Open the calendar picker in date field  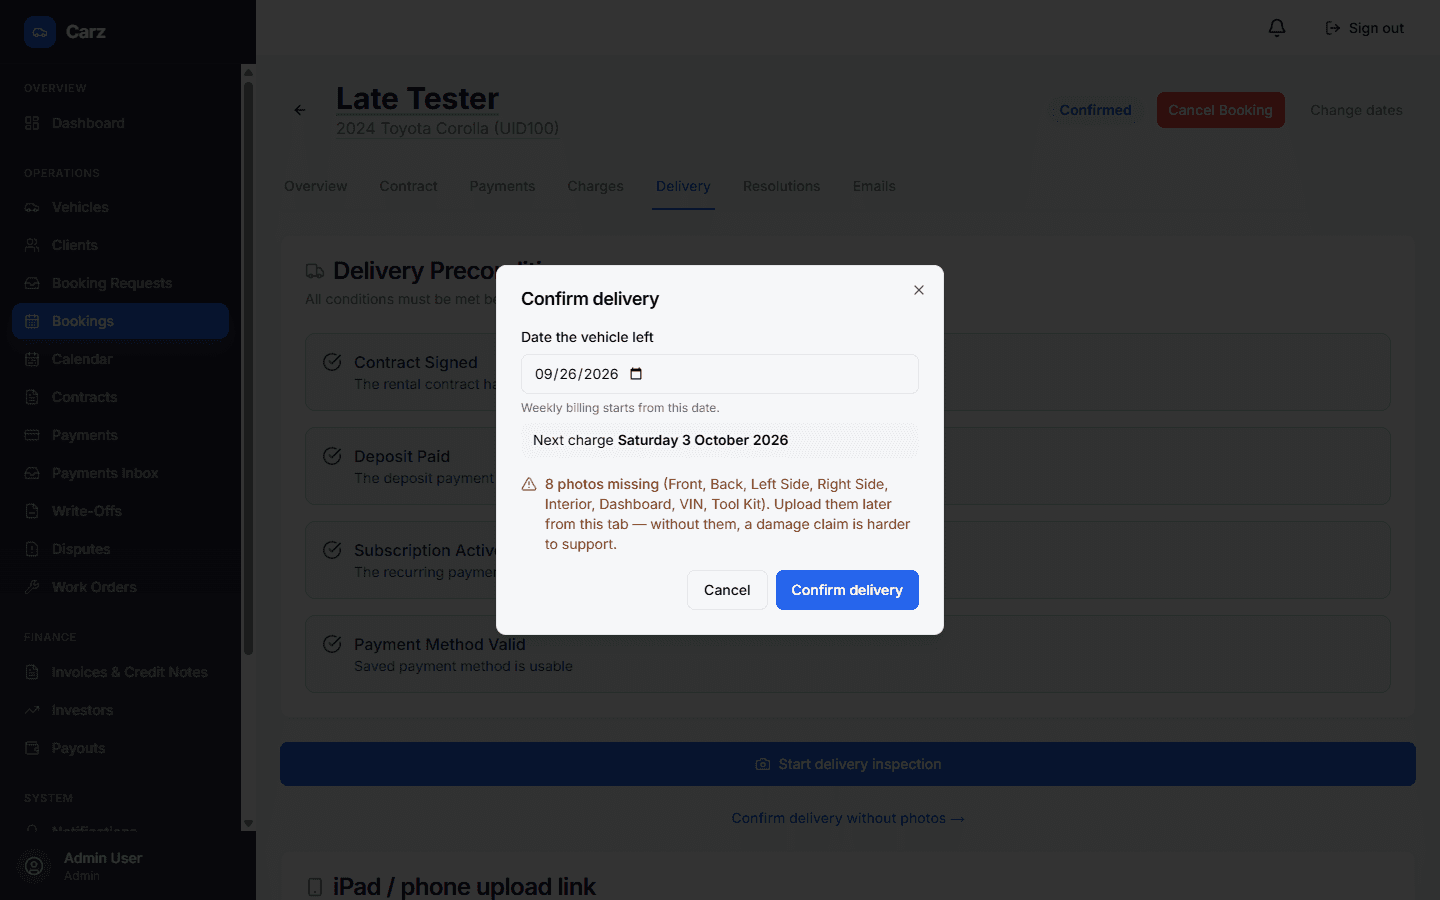click(x=636, y=374)
